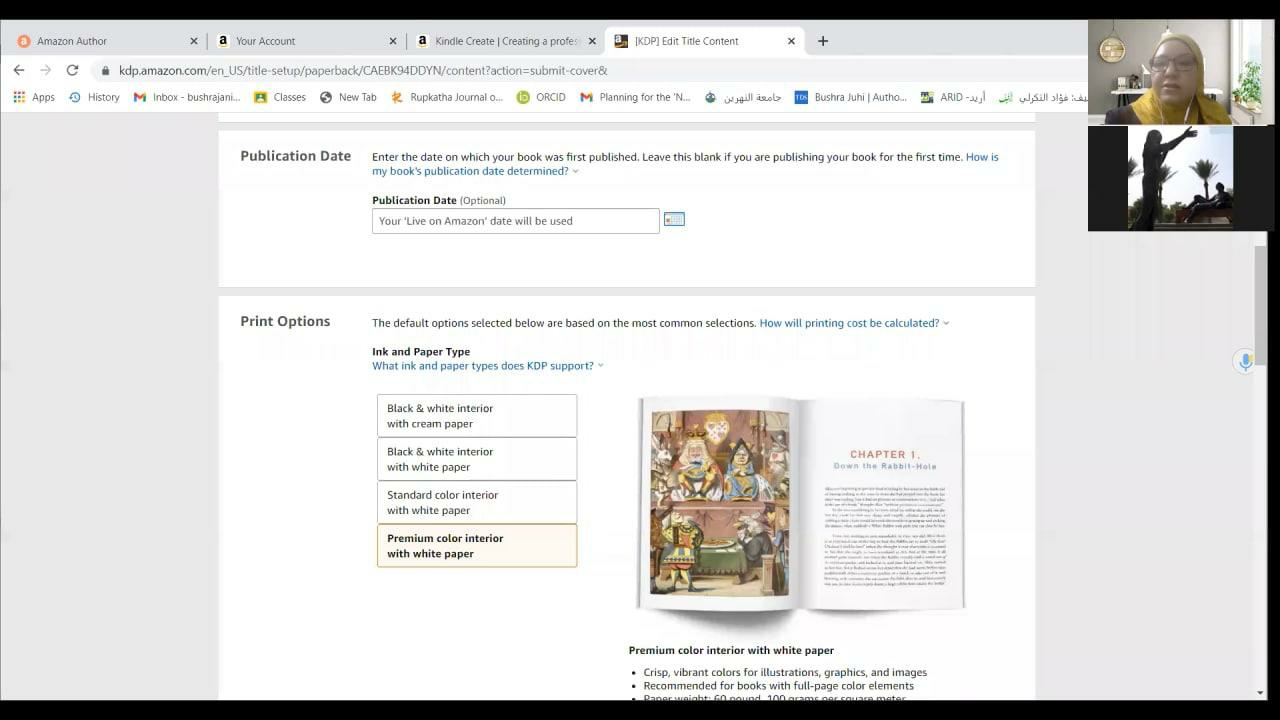Open the New Tab bookmark
This screenshot has height=720, width=1280.
[x=348, y=97]
